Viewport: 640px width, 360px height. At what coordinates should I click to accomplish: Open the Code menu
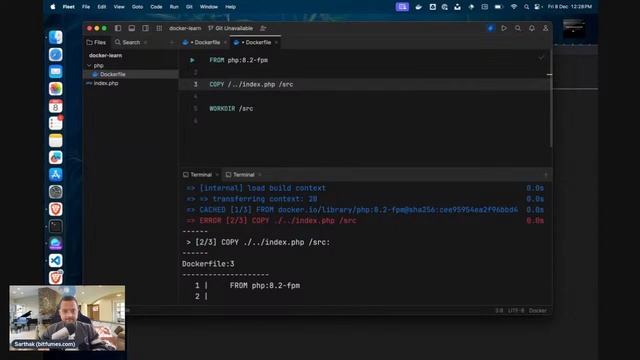coord(156,7)
